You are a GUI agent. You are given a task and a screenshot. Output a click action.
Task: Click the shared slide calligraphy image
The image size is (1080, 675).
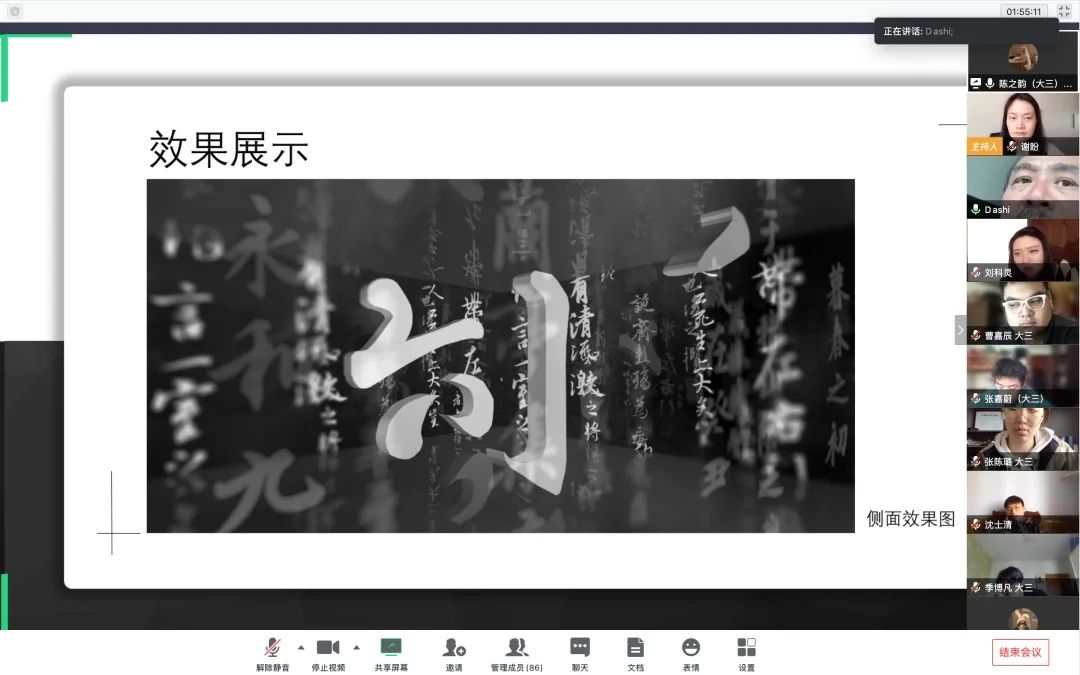500,355
